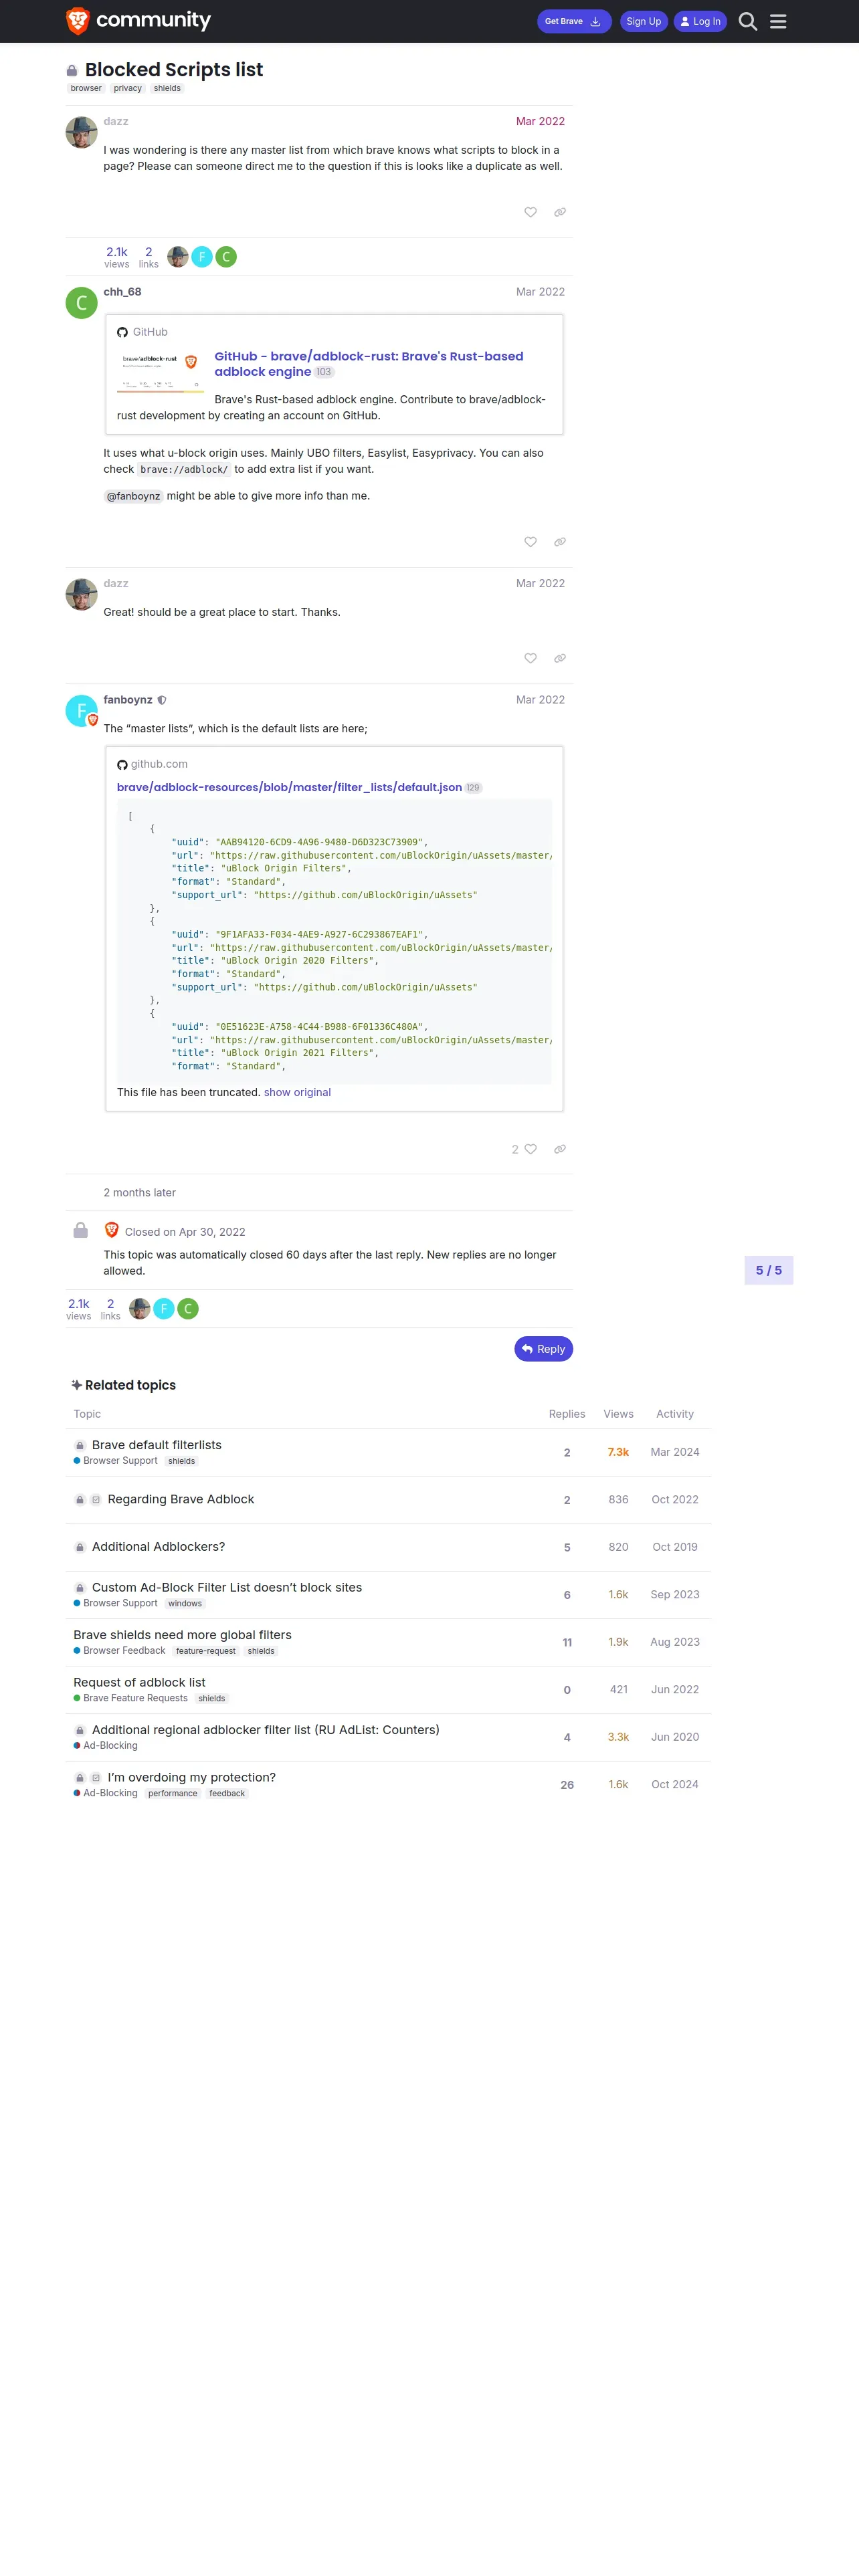Open 'Brave default filterlists' topic
This screenshot has width=859, height=2576.
coord(157,1445)
